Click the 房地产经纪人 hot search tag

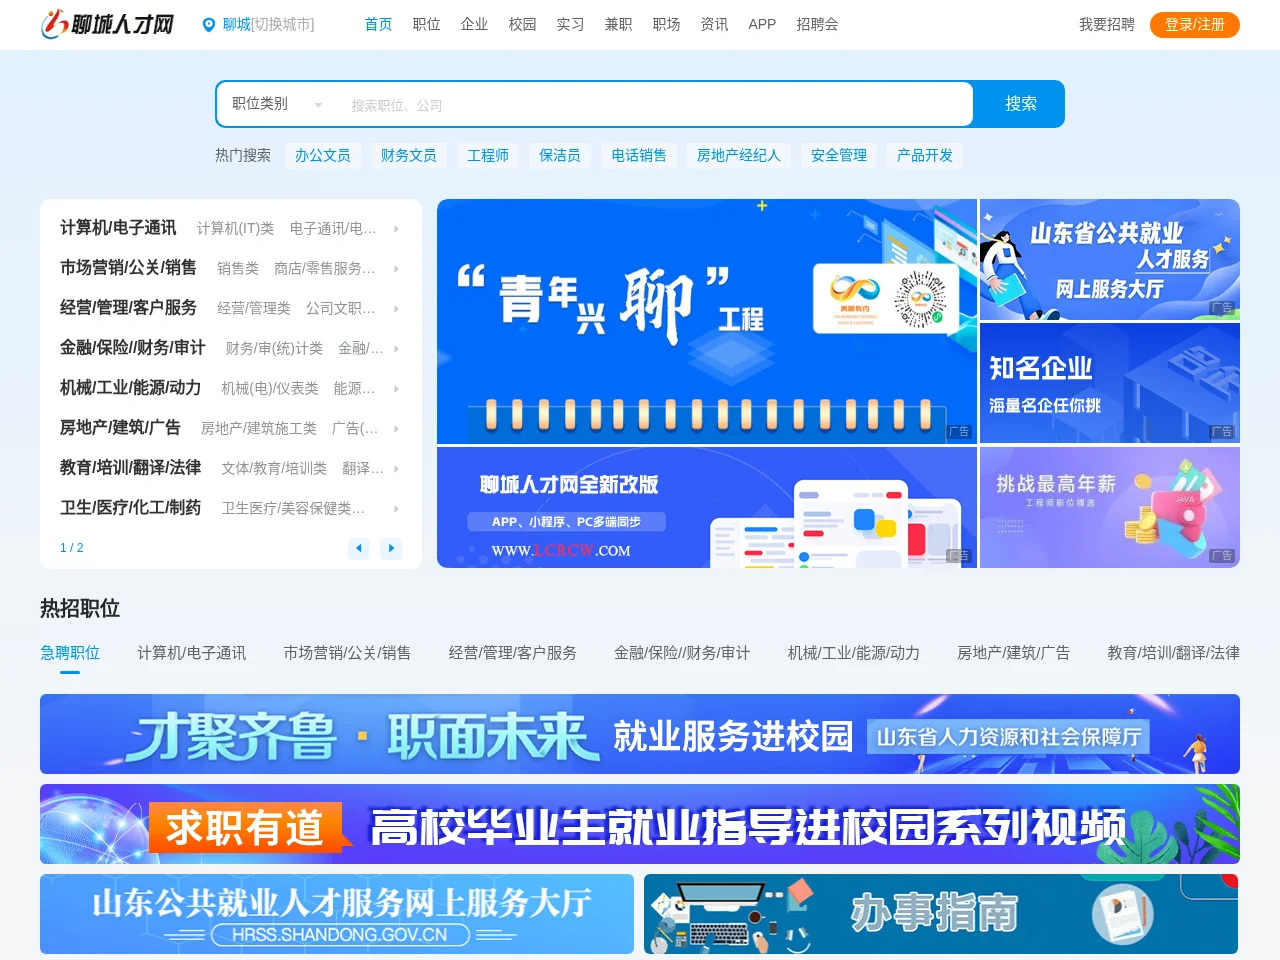click(x=739, y=156)
